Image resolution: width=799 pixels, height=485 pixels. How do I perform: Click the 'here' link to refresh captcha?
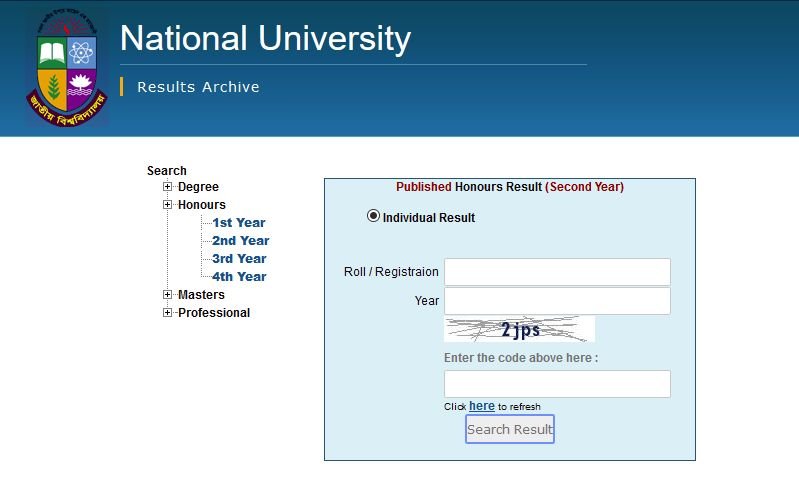click(482, 406)
